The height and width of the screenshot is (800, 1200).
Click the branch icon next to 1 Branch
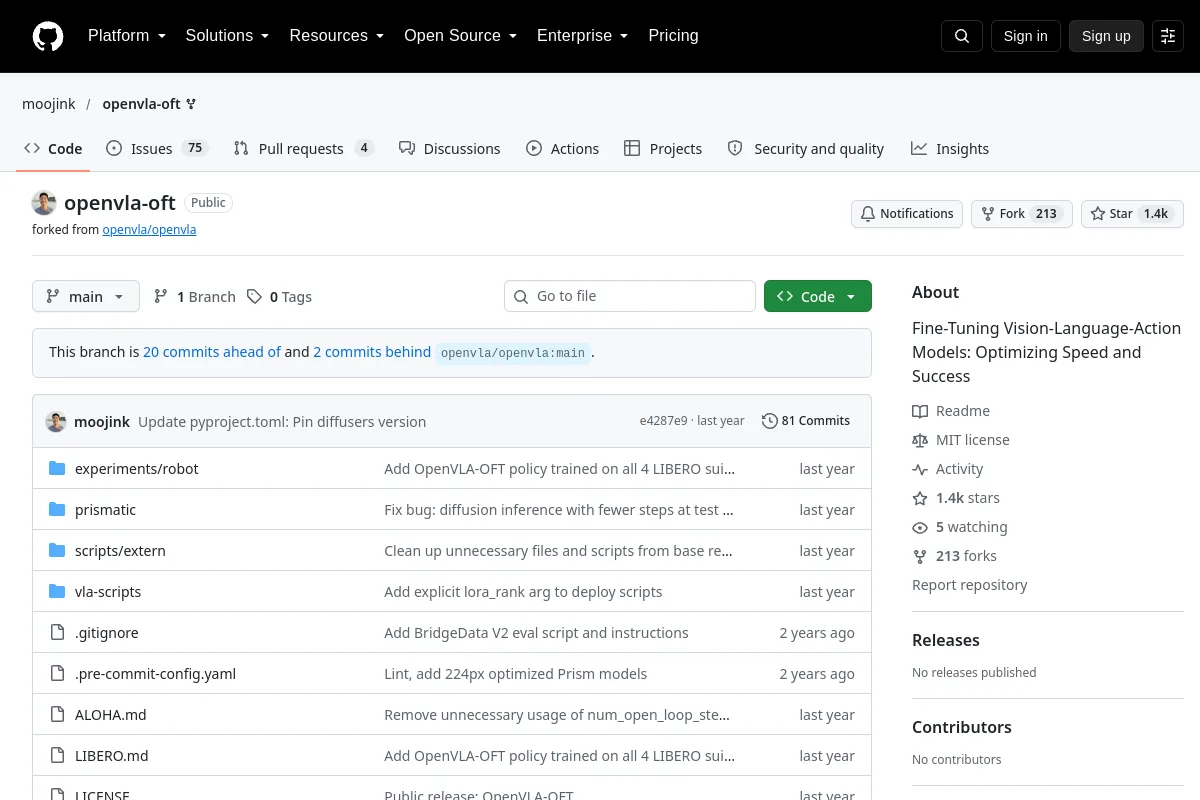161,296
